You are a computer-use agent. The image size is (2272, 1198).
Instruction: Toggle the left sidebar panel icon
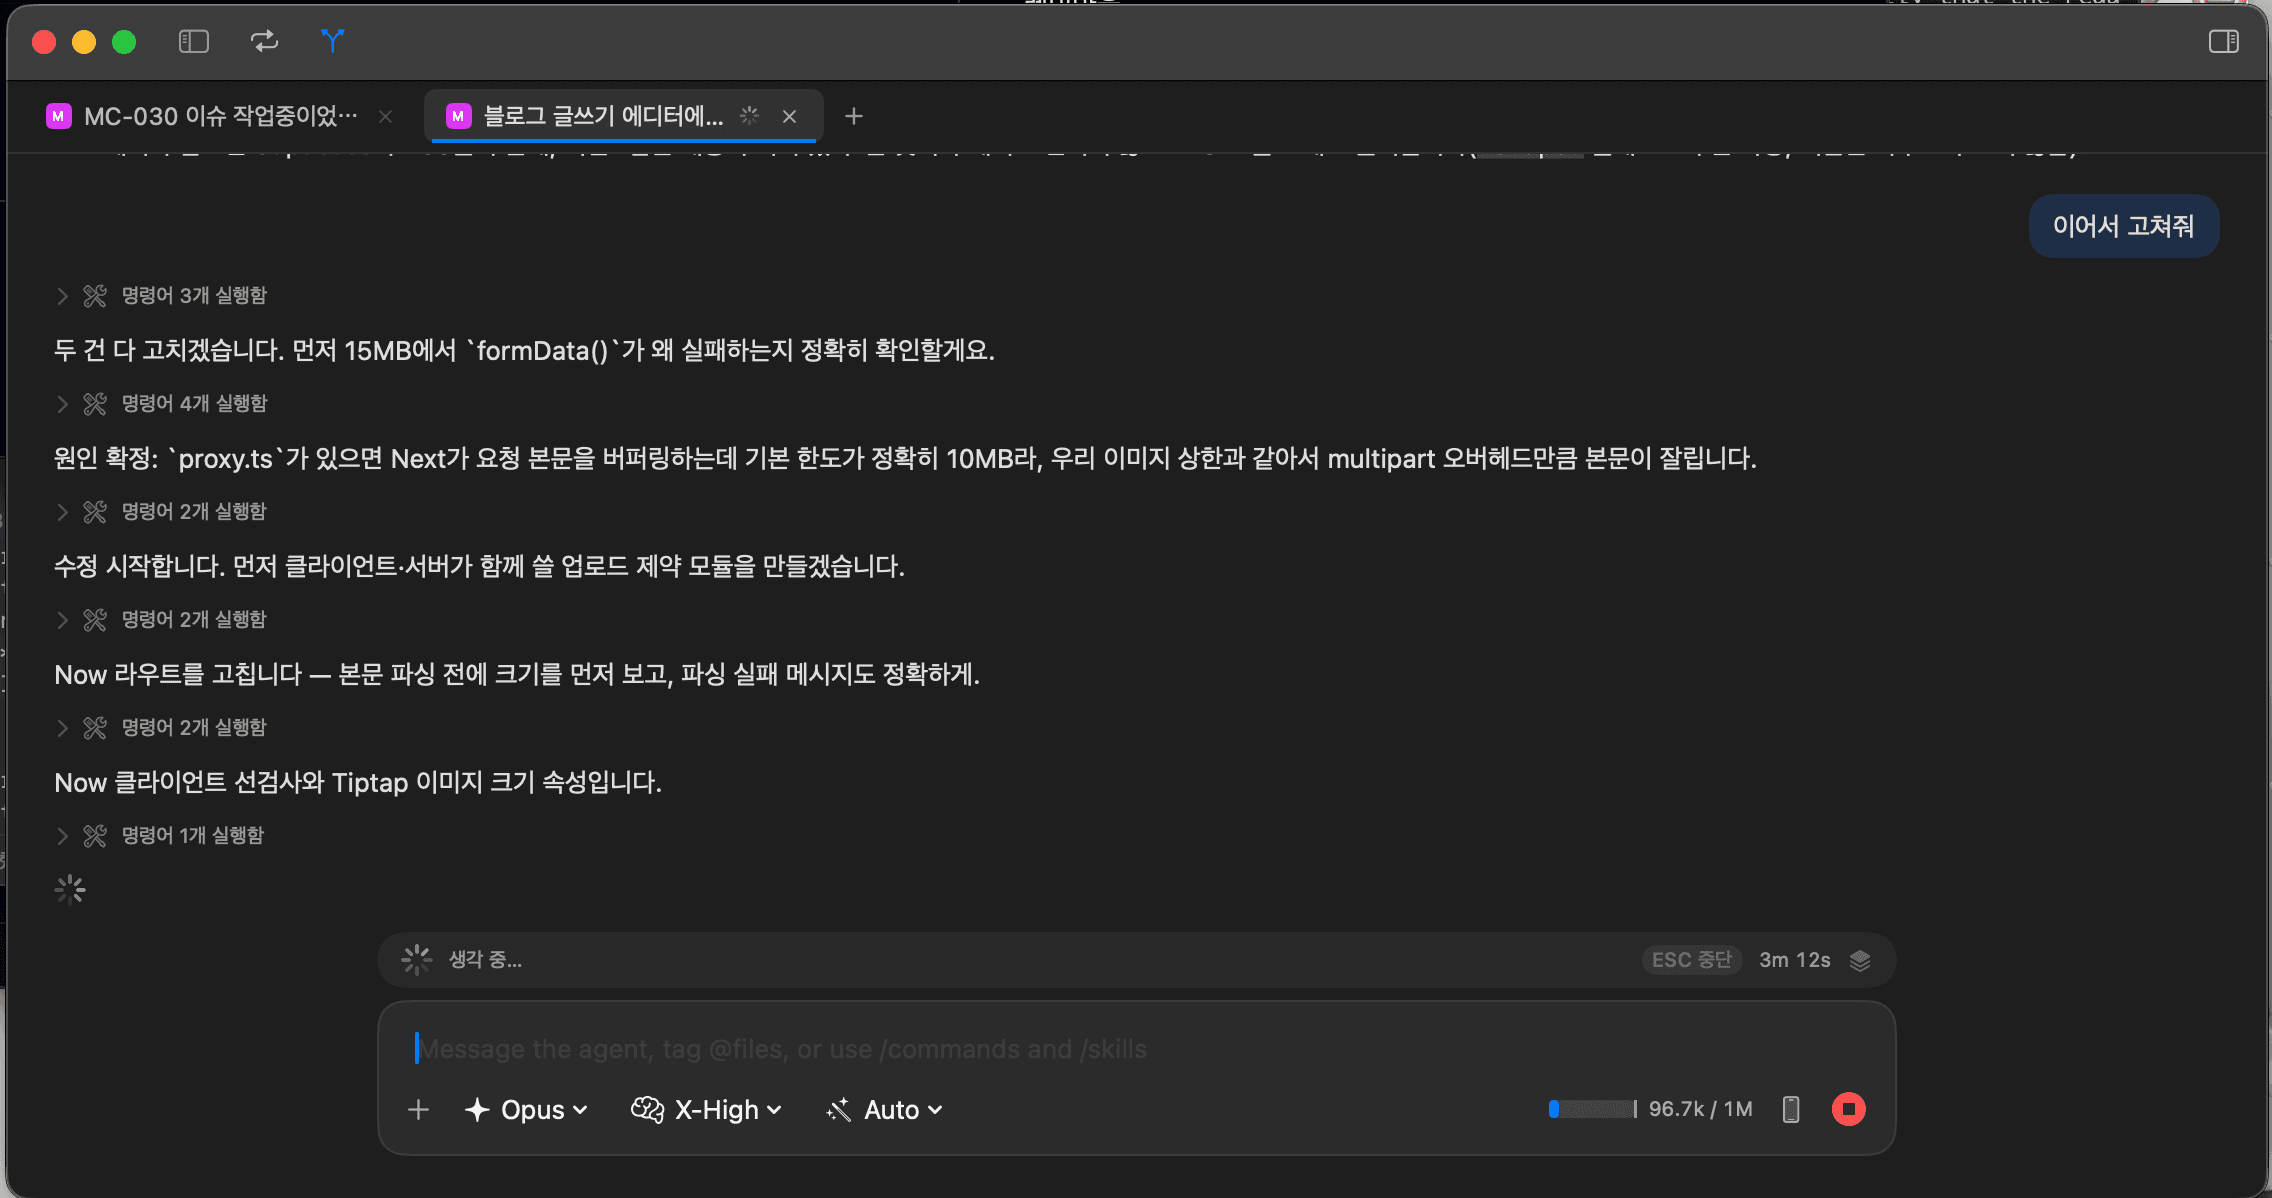pos(193,41)
